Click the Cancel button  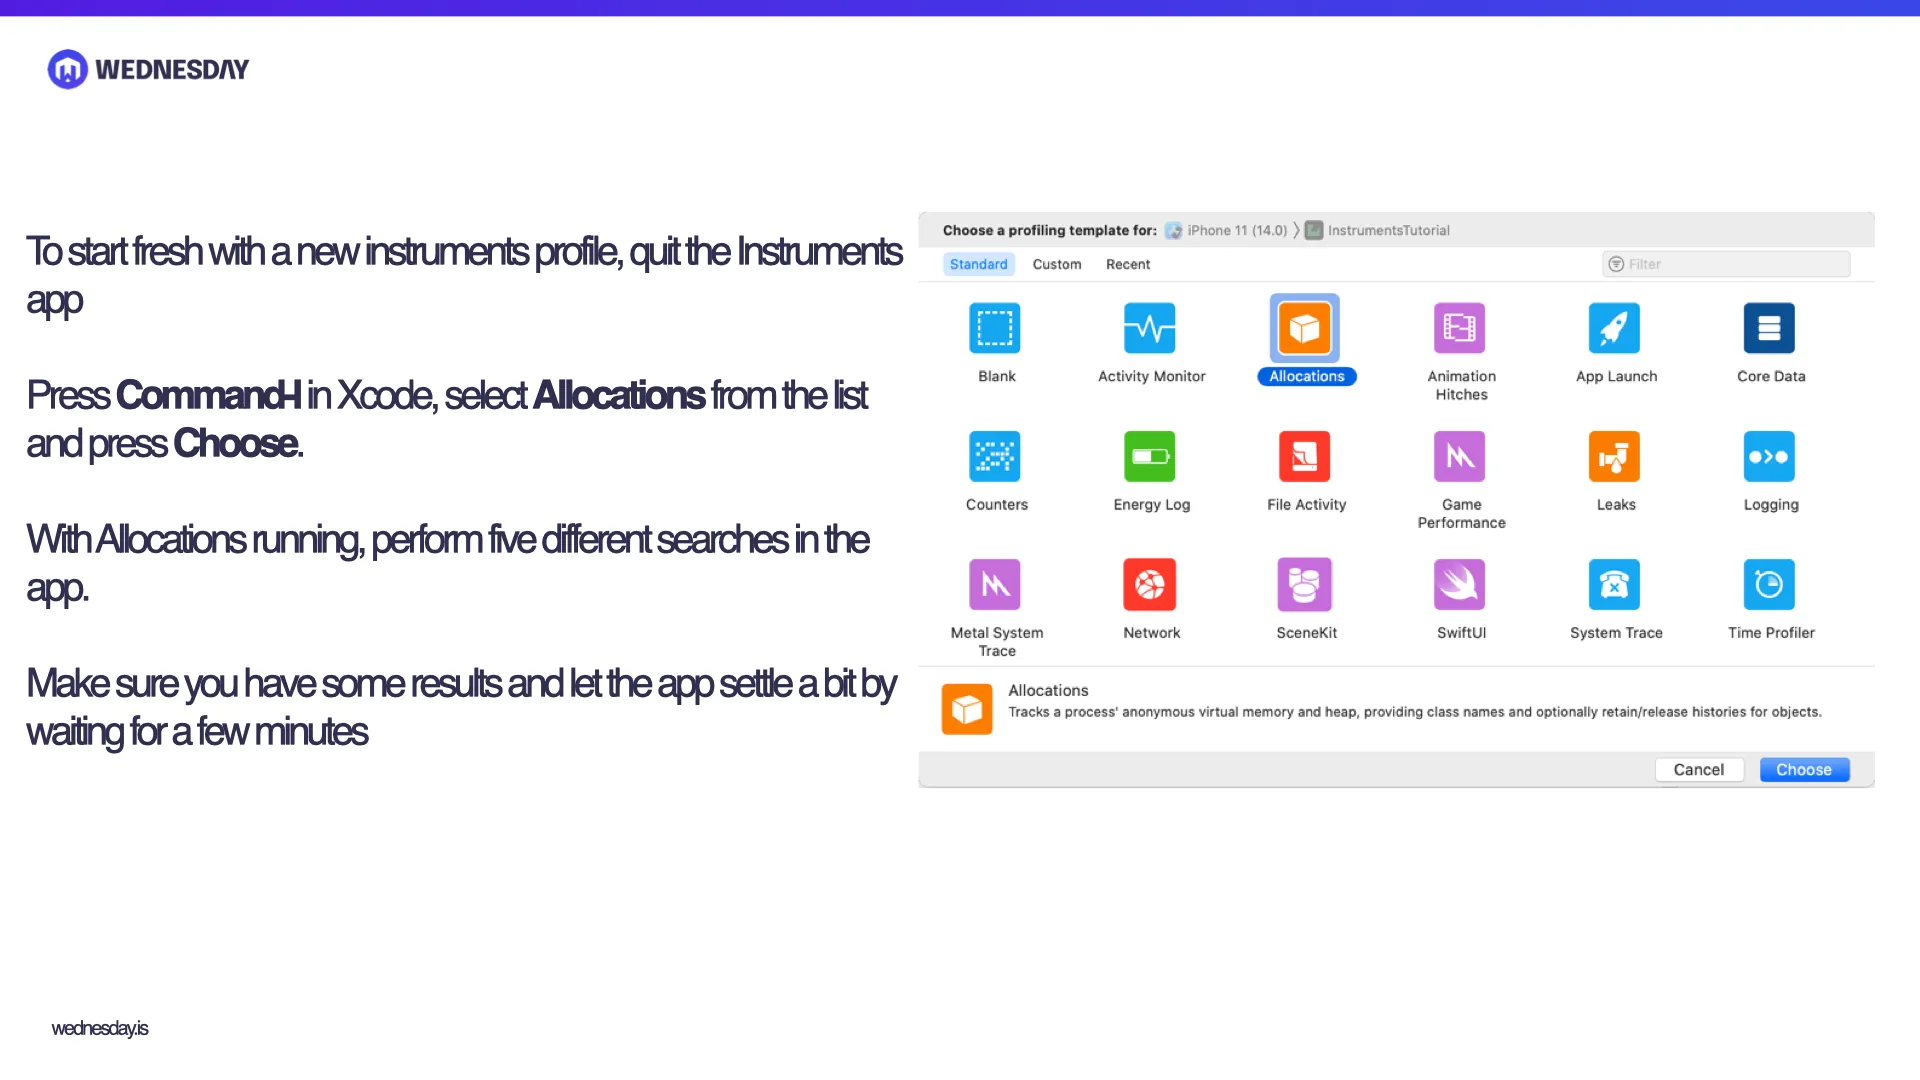[x=1699, y=769]
